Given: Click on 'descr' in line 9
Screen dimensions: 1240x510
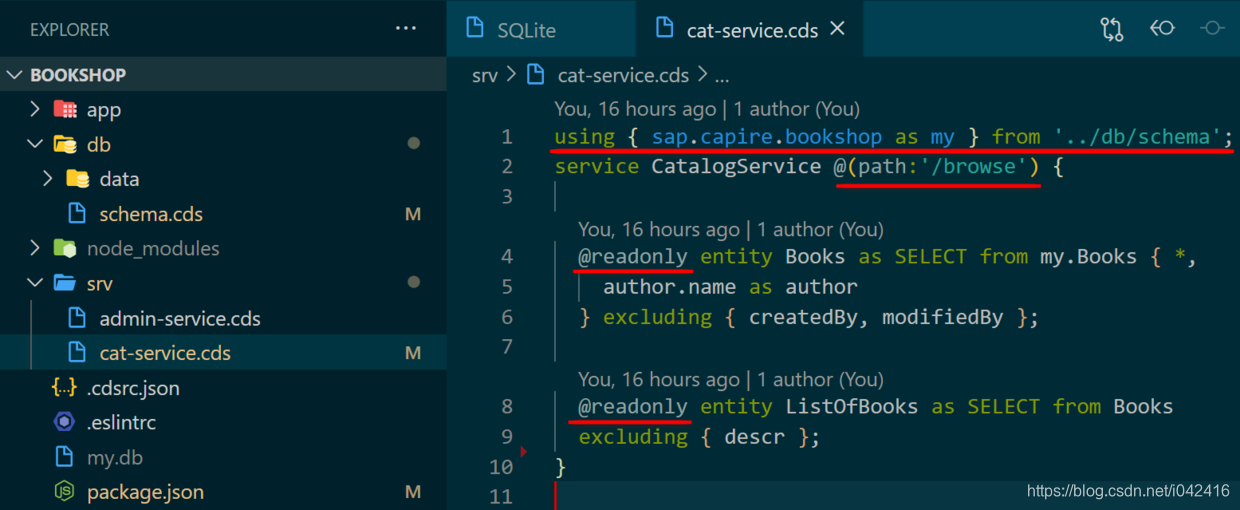Looking at the screenshot, I should 754,437.
